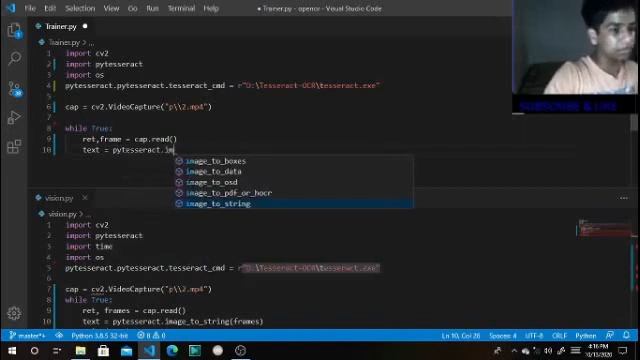640x360 pixels.
Task: Open the Selection menu
Action: tap(80, 8)
